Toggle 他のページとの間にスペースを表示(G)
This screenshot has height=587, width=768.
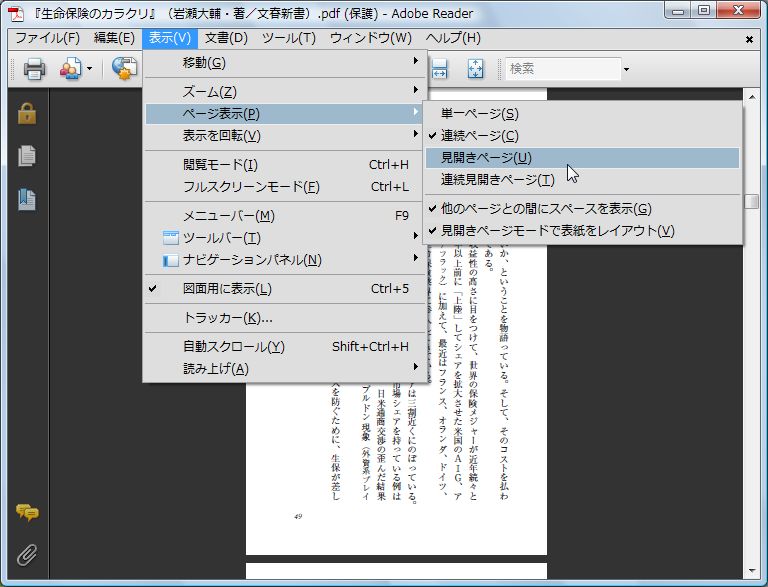pyautogui.click(x=583, y=209)
